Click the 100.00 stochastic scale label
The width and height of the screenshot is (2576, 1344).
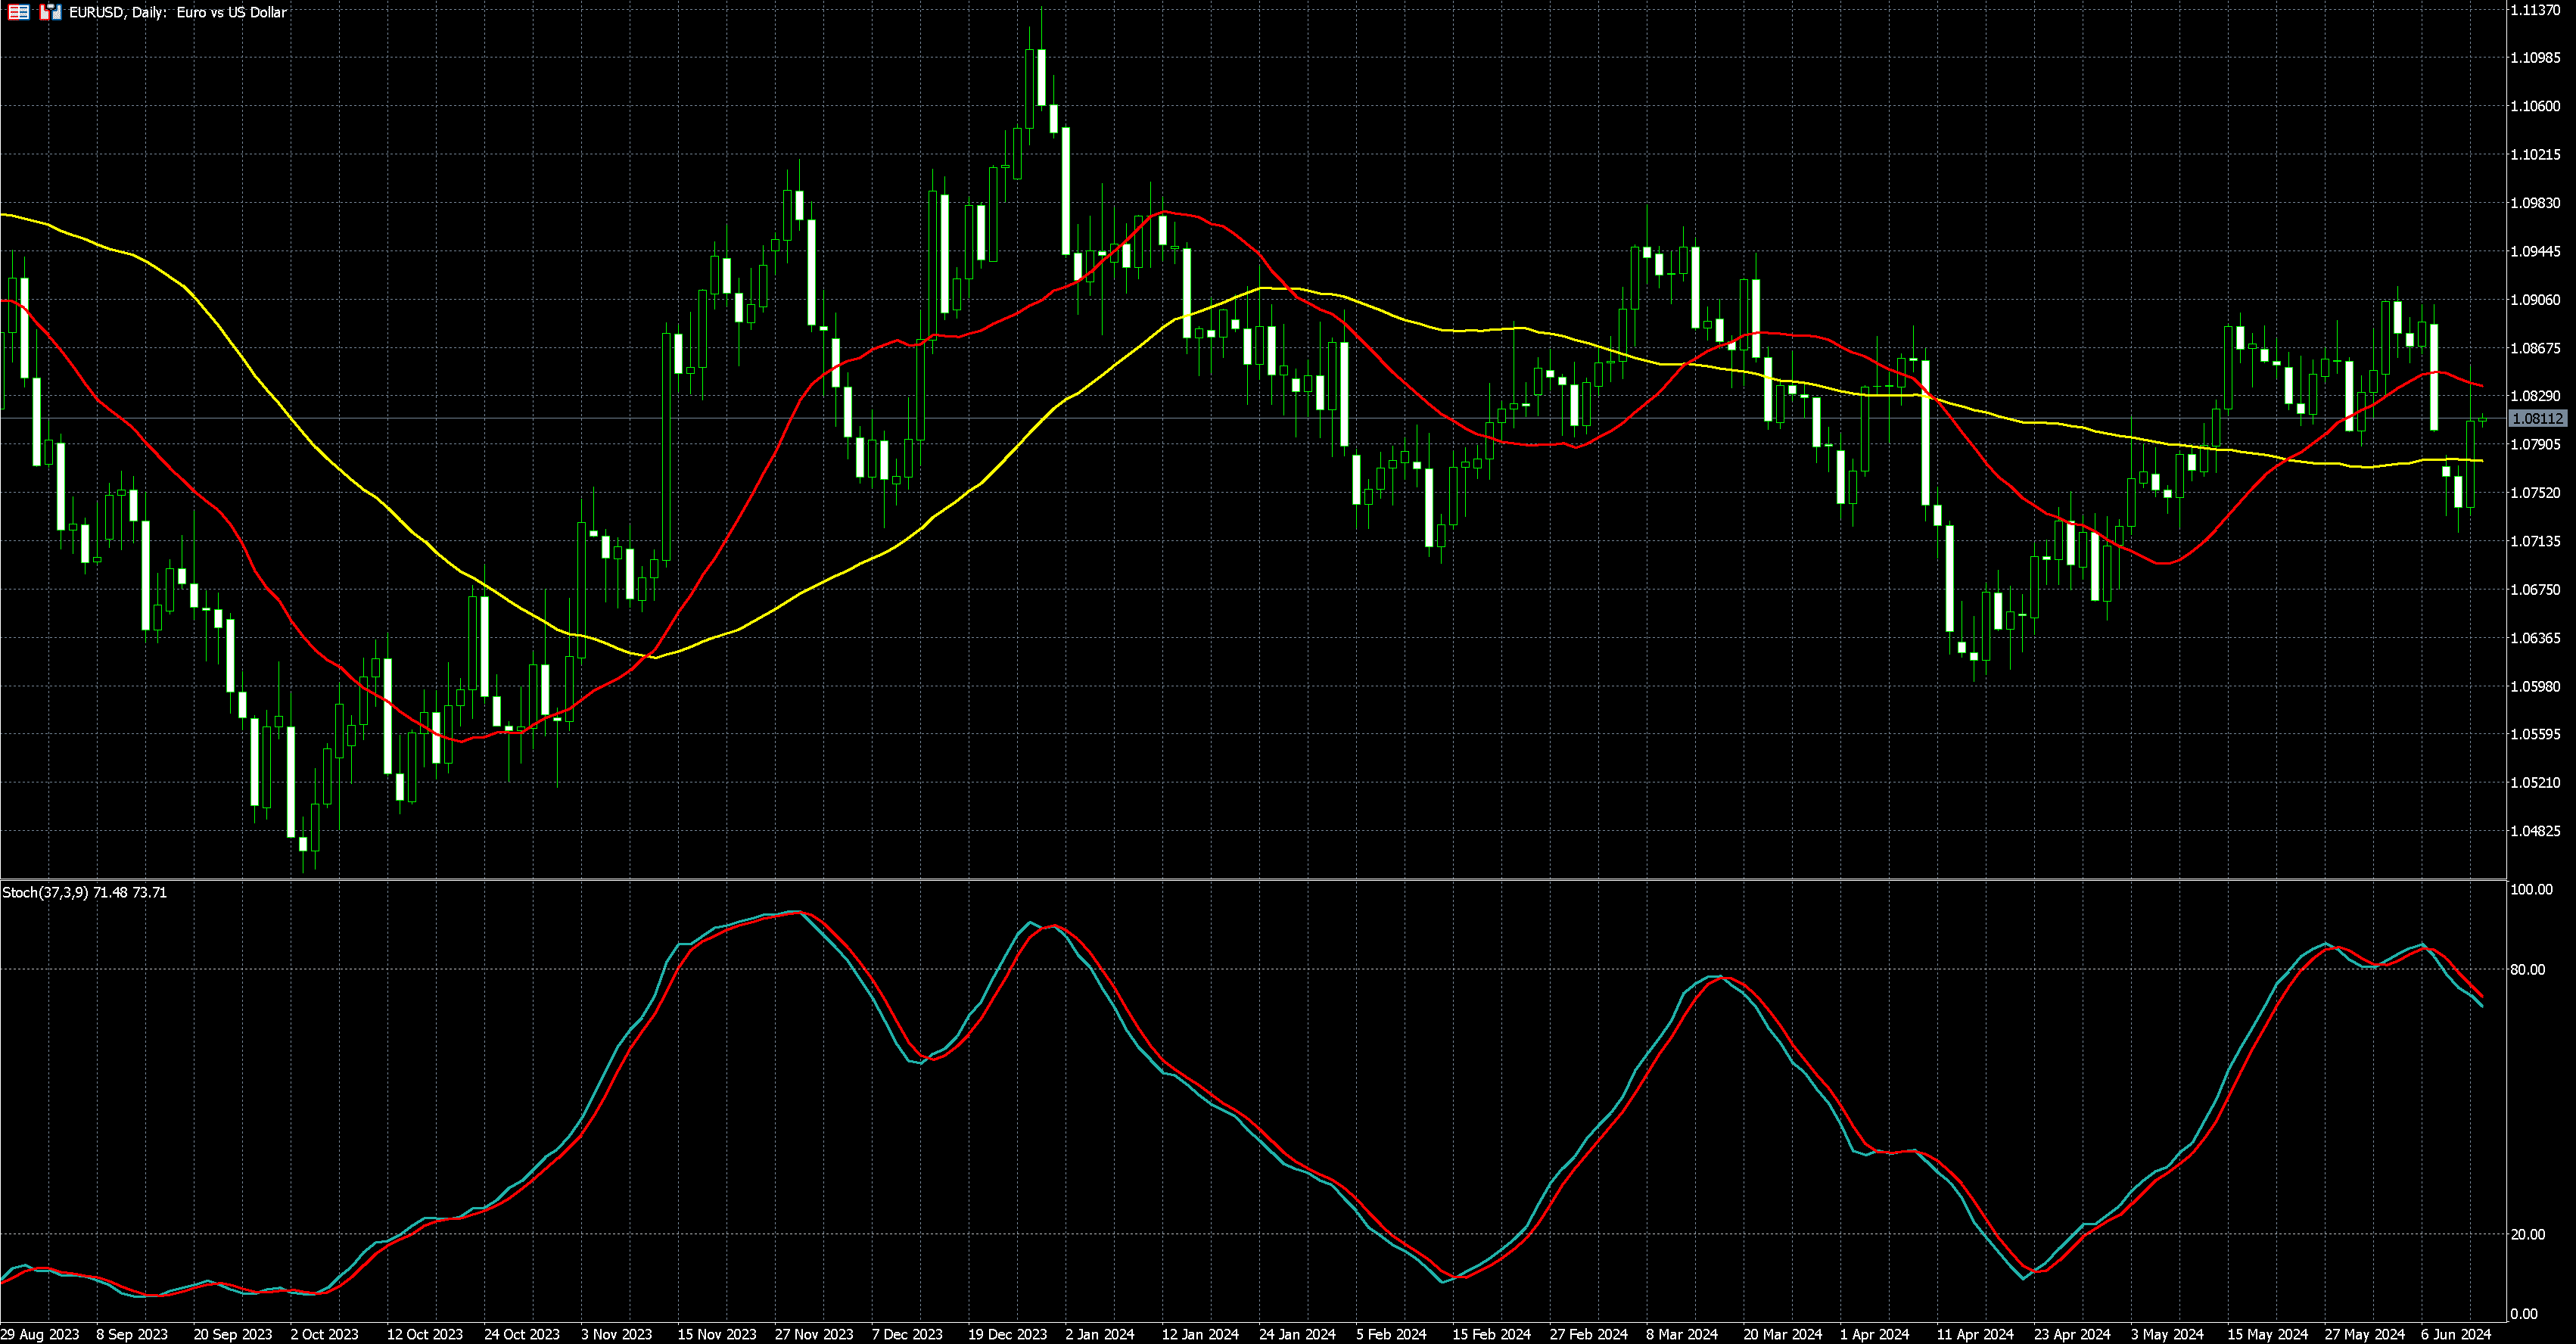pyautogui.click(x=2531, y=889)
